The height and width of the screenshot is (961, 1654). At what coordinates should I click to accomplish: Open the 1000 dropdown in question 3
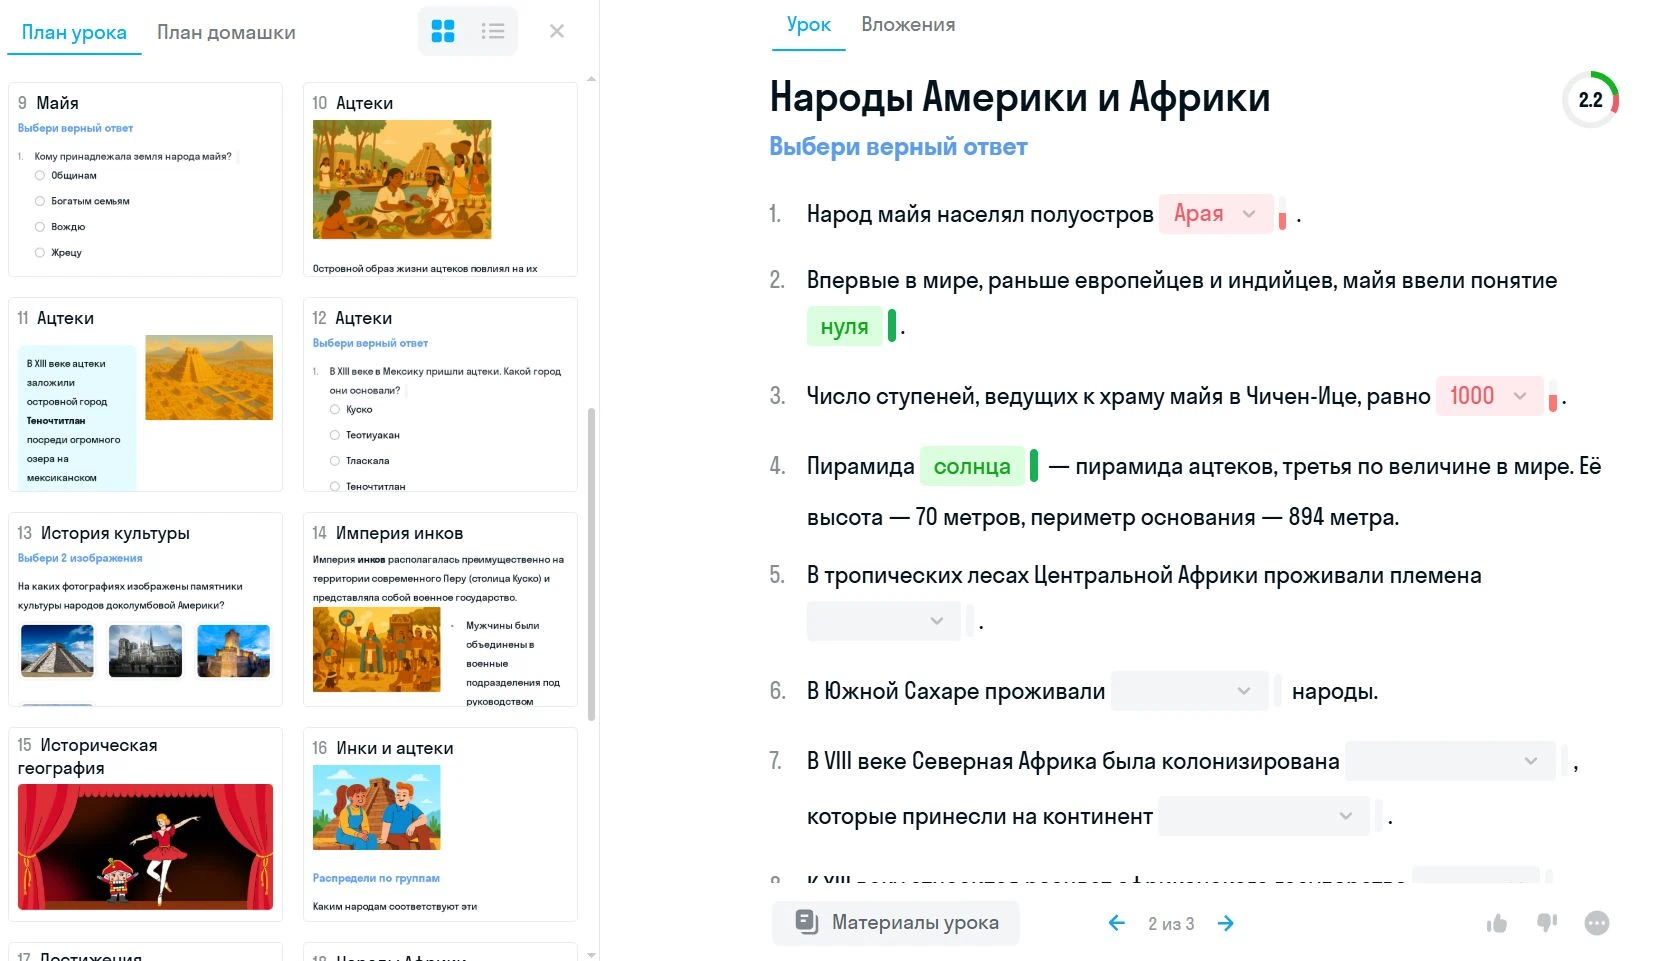pyautogui.click(x=1490, y=396)
